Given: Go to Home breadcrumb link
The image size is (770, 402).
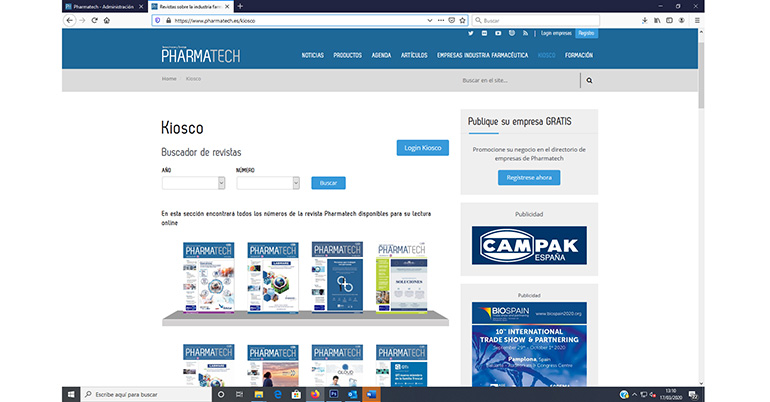Looking at the screenshot, I should click(x=169, y=79).
